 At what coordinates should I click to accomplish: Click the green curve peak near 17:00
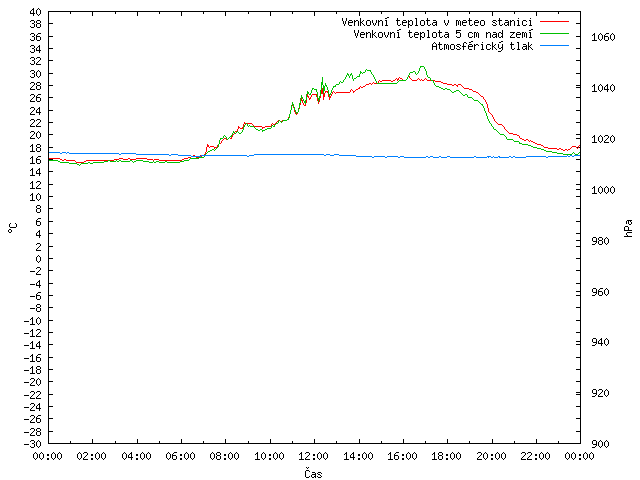422,67
